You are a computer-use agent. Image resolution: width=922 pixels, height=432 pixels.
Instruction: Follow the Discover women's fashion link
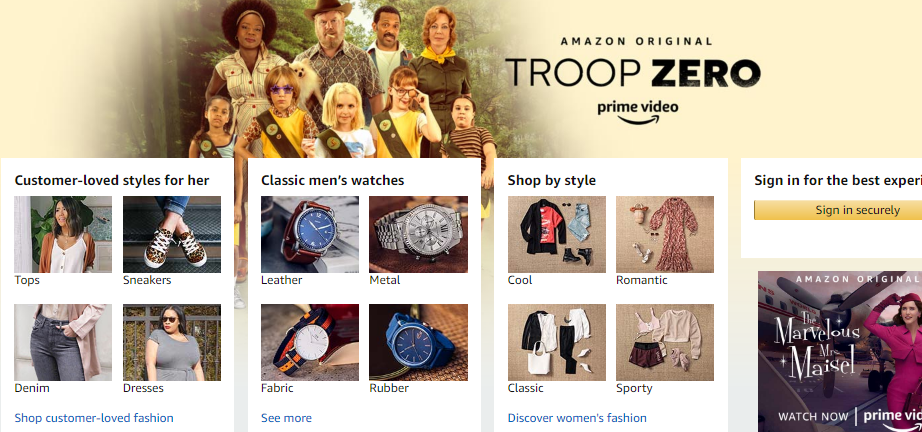tap(577, 418)
